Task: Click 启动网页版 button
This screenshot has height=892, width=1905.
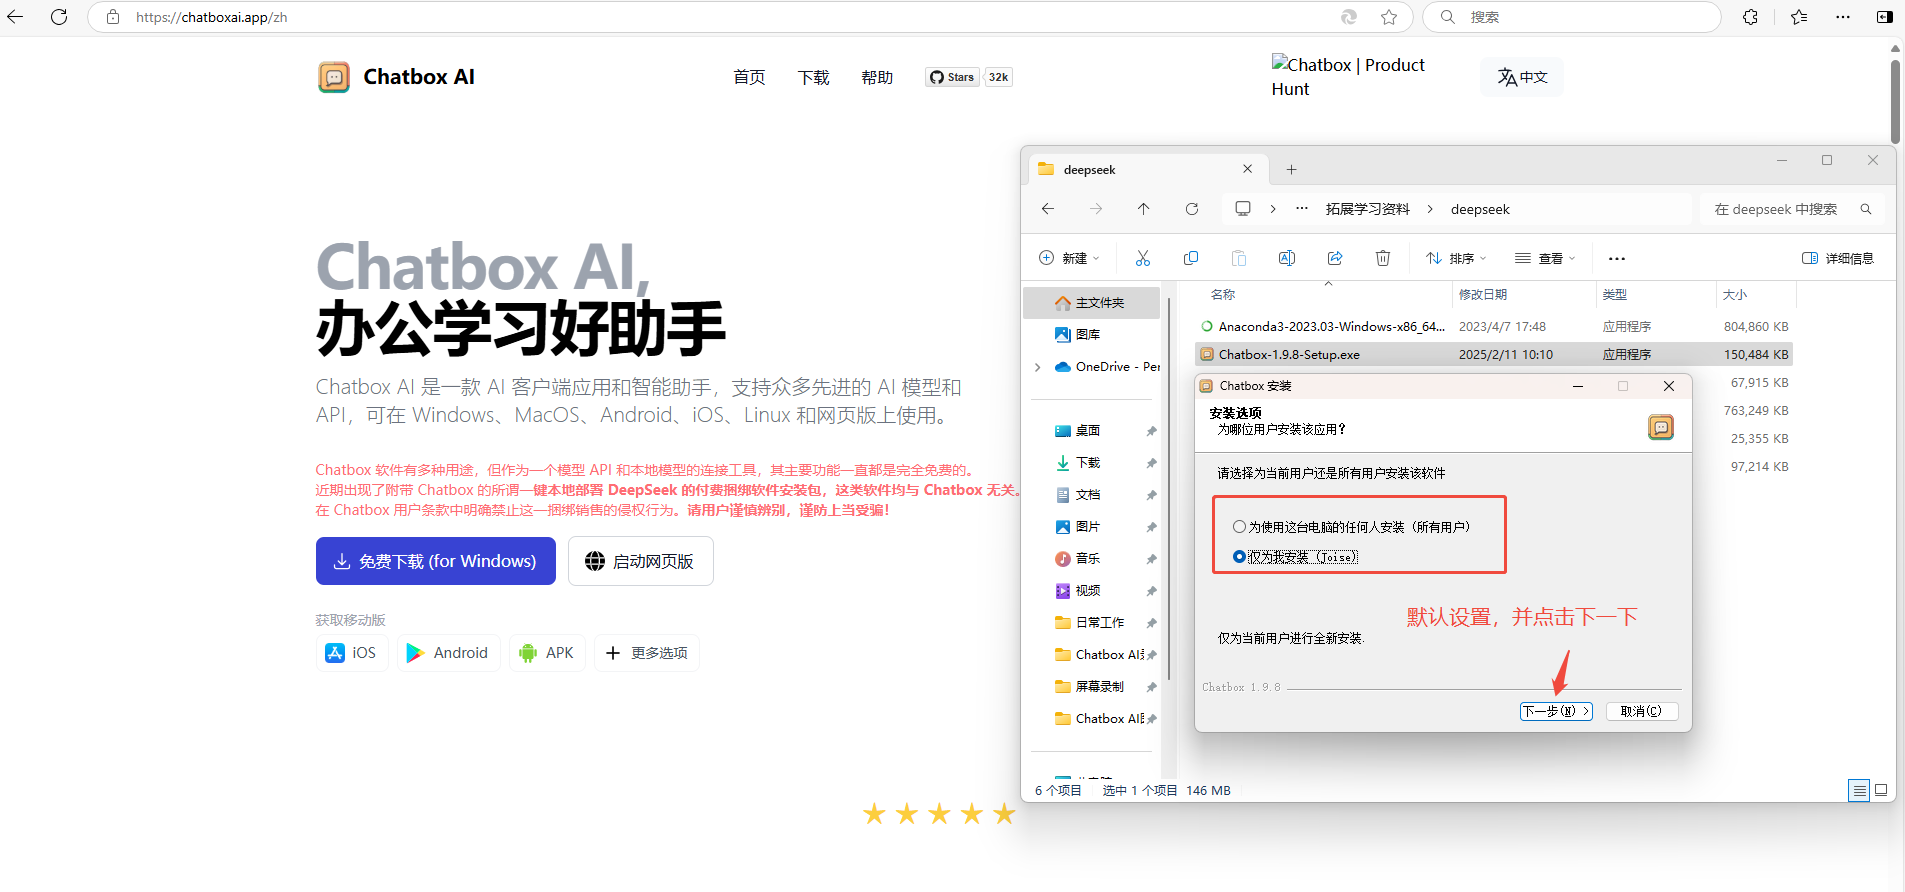Action: tap(640, 561)
